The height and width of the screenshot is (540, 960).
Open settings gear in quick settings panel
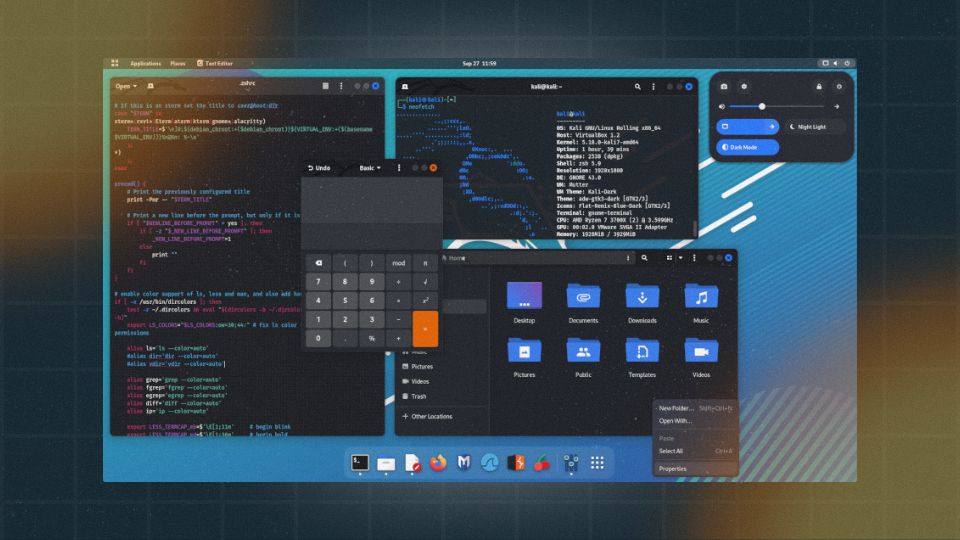click(x=744, y=86)
